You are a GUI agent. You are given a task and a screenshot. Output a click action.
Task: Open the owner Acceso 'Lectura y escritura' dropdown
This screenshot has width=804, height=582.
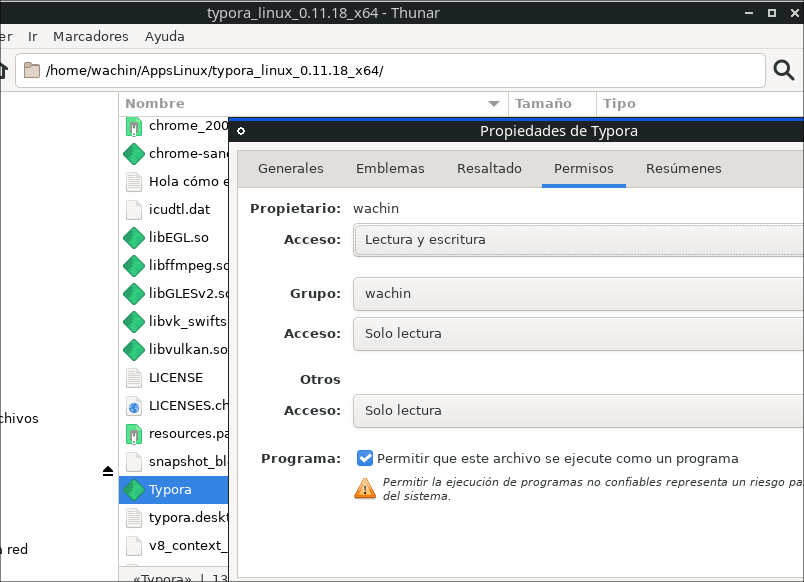578,240
